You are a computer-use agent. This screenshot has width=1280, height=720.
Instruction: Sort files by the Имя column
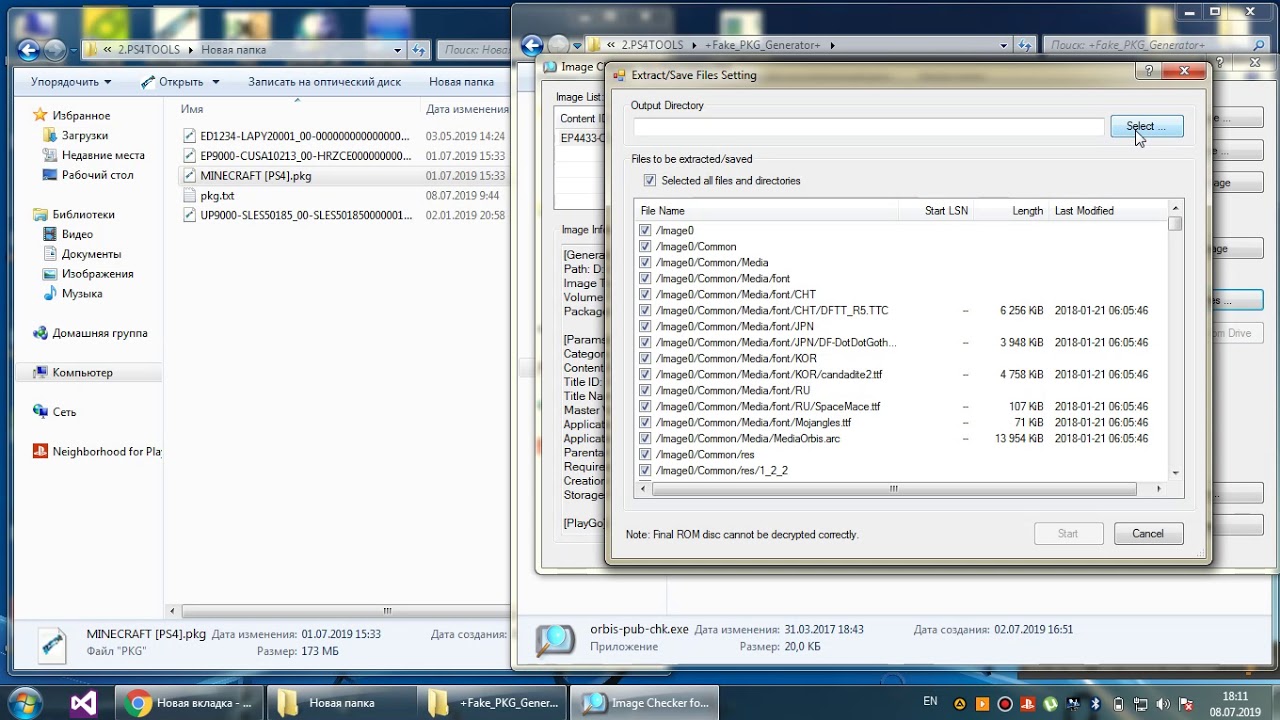pyautogui.click(x=192, y=109)
